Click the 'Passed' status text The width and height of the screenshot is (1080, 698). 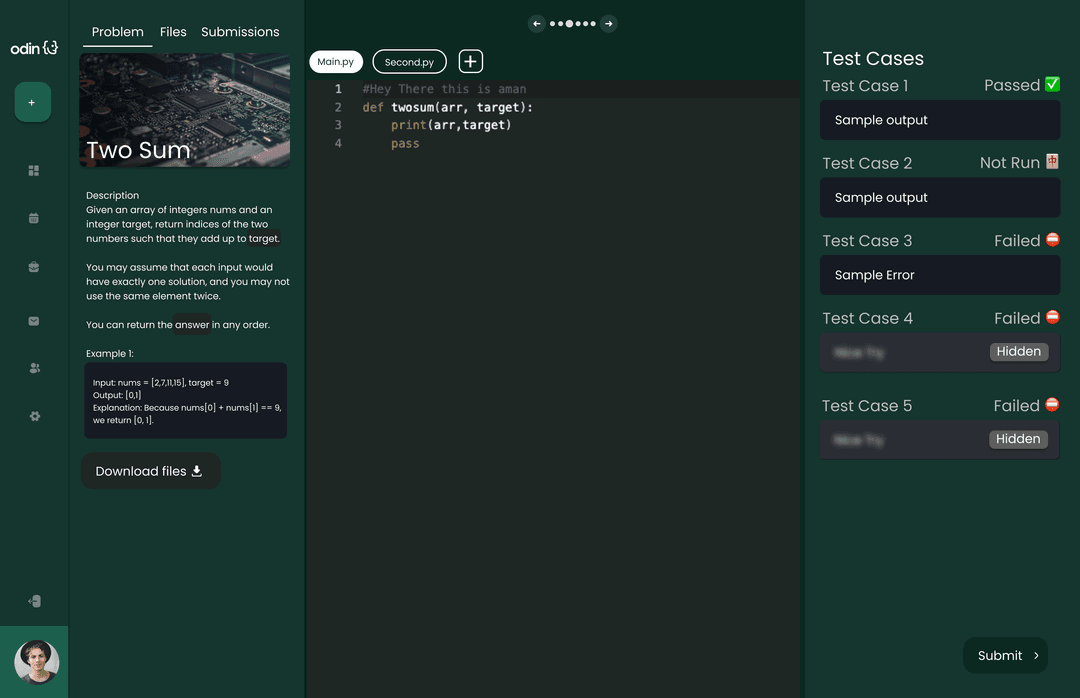(x=1012, y=85)
